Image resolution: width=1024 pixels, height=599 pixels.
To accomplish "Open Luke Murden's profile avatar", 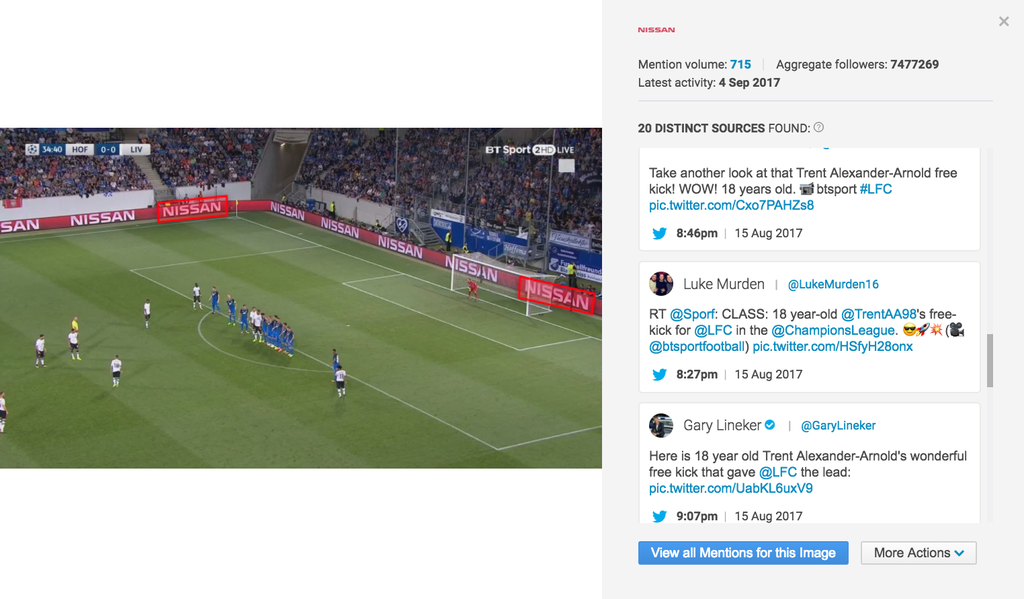I will pos(661,284).
